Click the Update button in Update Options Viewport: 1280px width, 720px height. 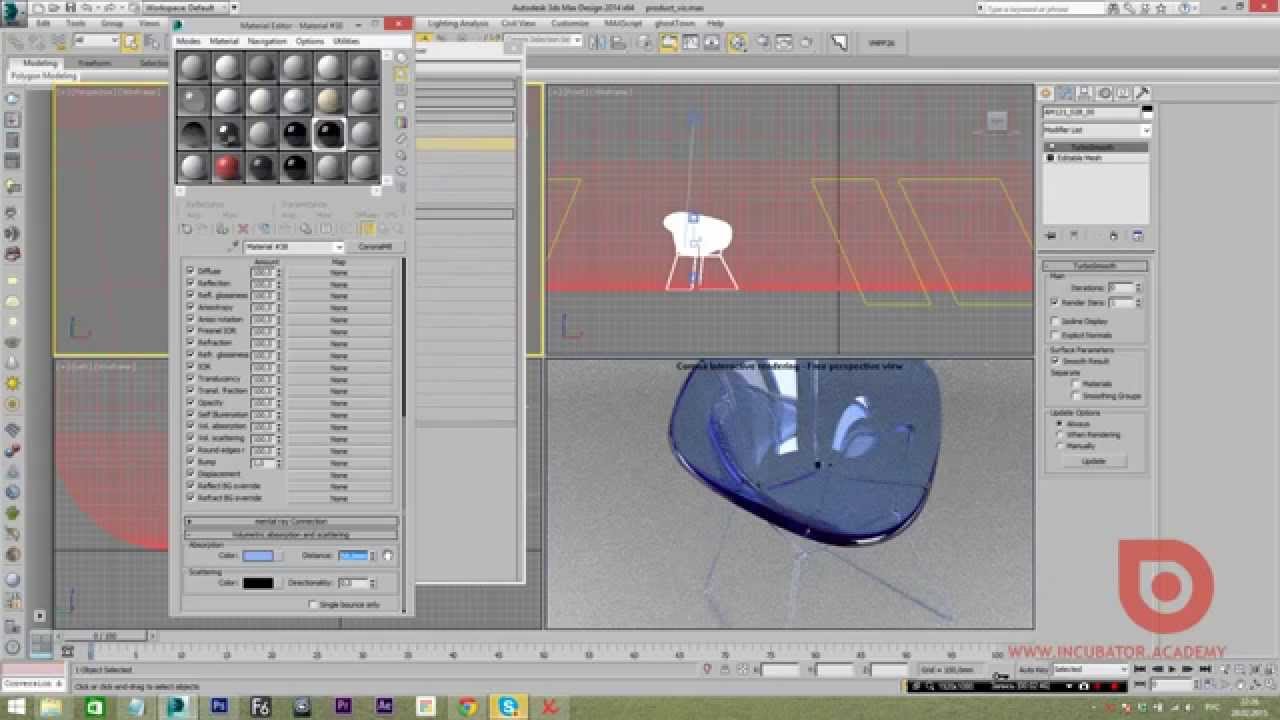pyautogui.click(x=1094, y=461)
